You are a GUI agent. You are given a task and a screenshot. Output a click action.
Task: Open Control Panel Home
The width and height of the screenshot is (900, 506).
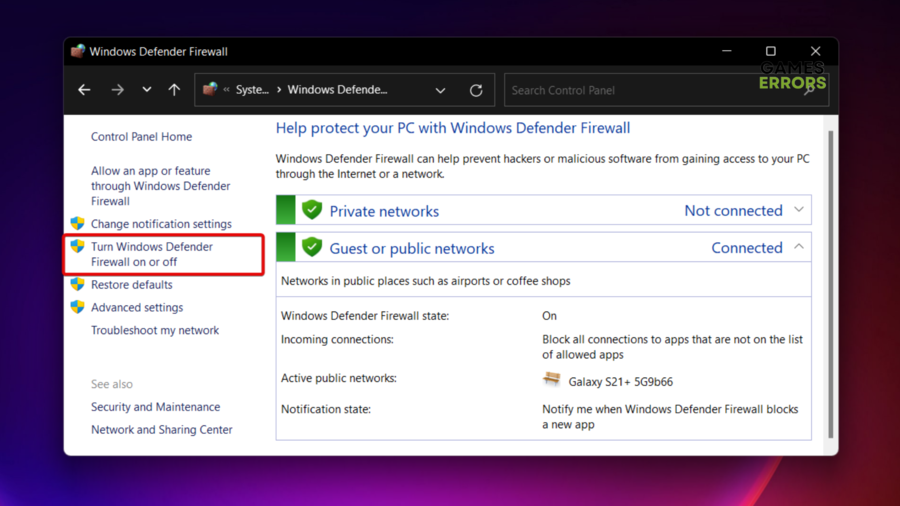[141, 137]
